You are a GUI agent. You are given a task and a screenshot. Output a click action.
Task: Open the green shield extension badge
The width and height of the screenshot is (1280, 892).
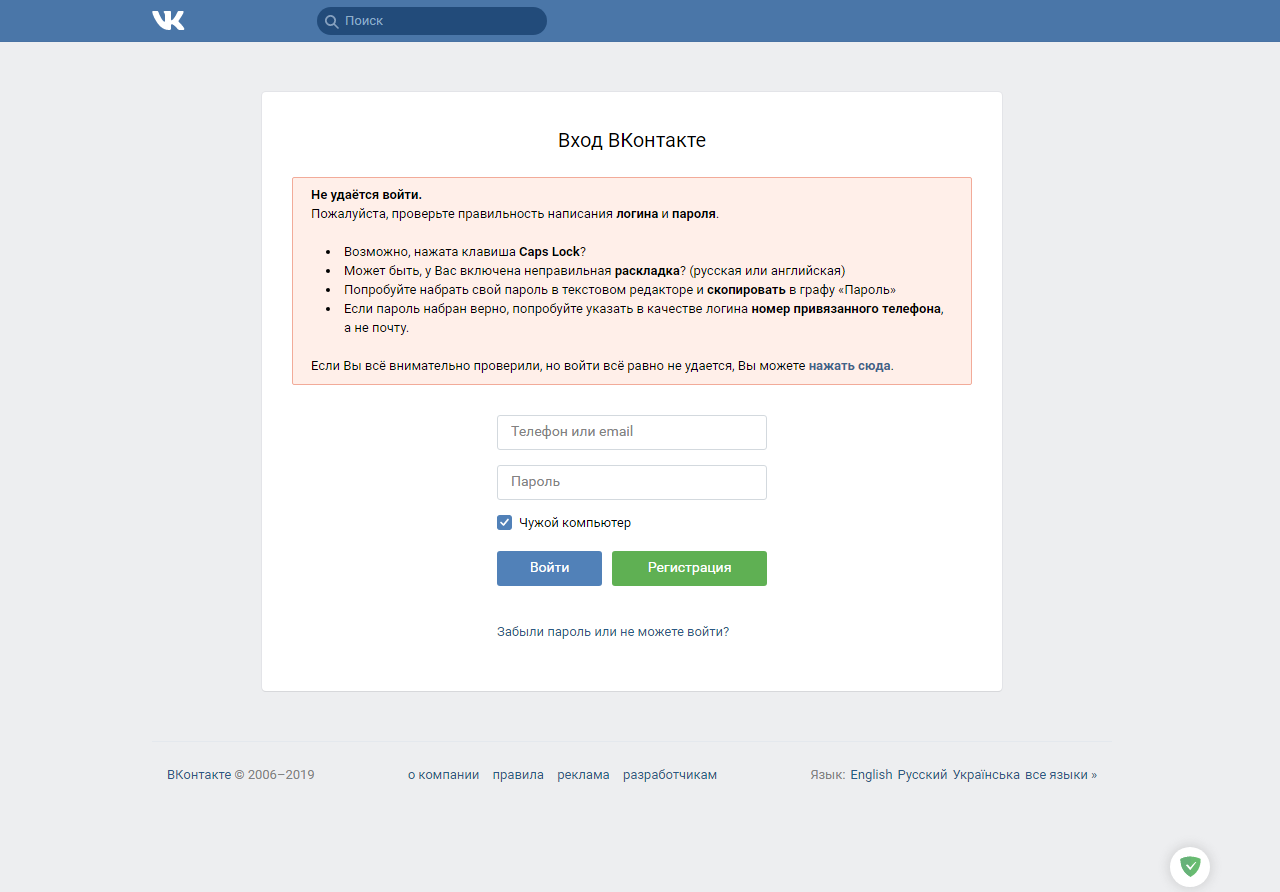coord(1190,867)
